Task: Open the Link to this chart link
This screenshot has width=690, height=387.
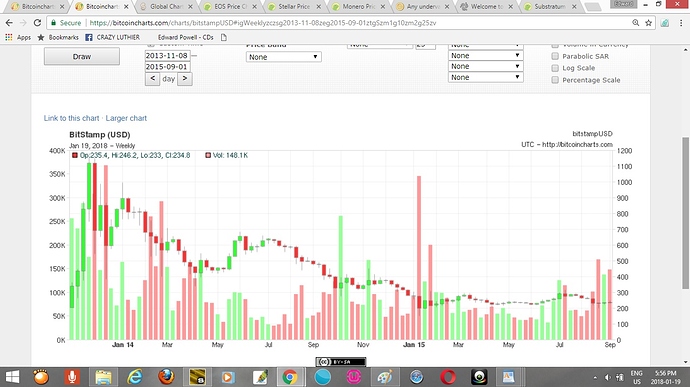Action: [71, 118]
